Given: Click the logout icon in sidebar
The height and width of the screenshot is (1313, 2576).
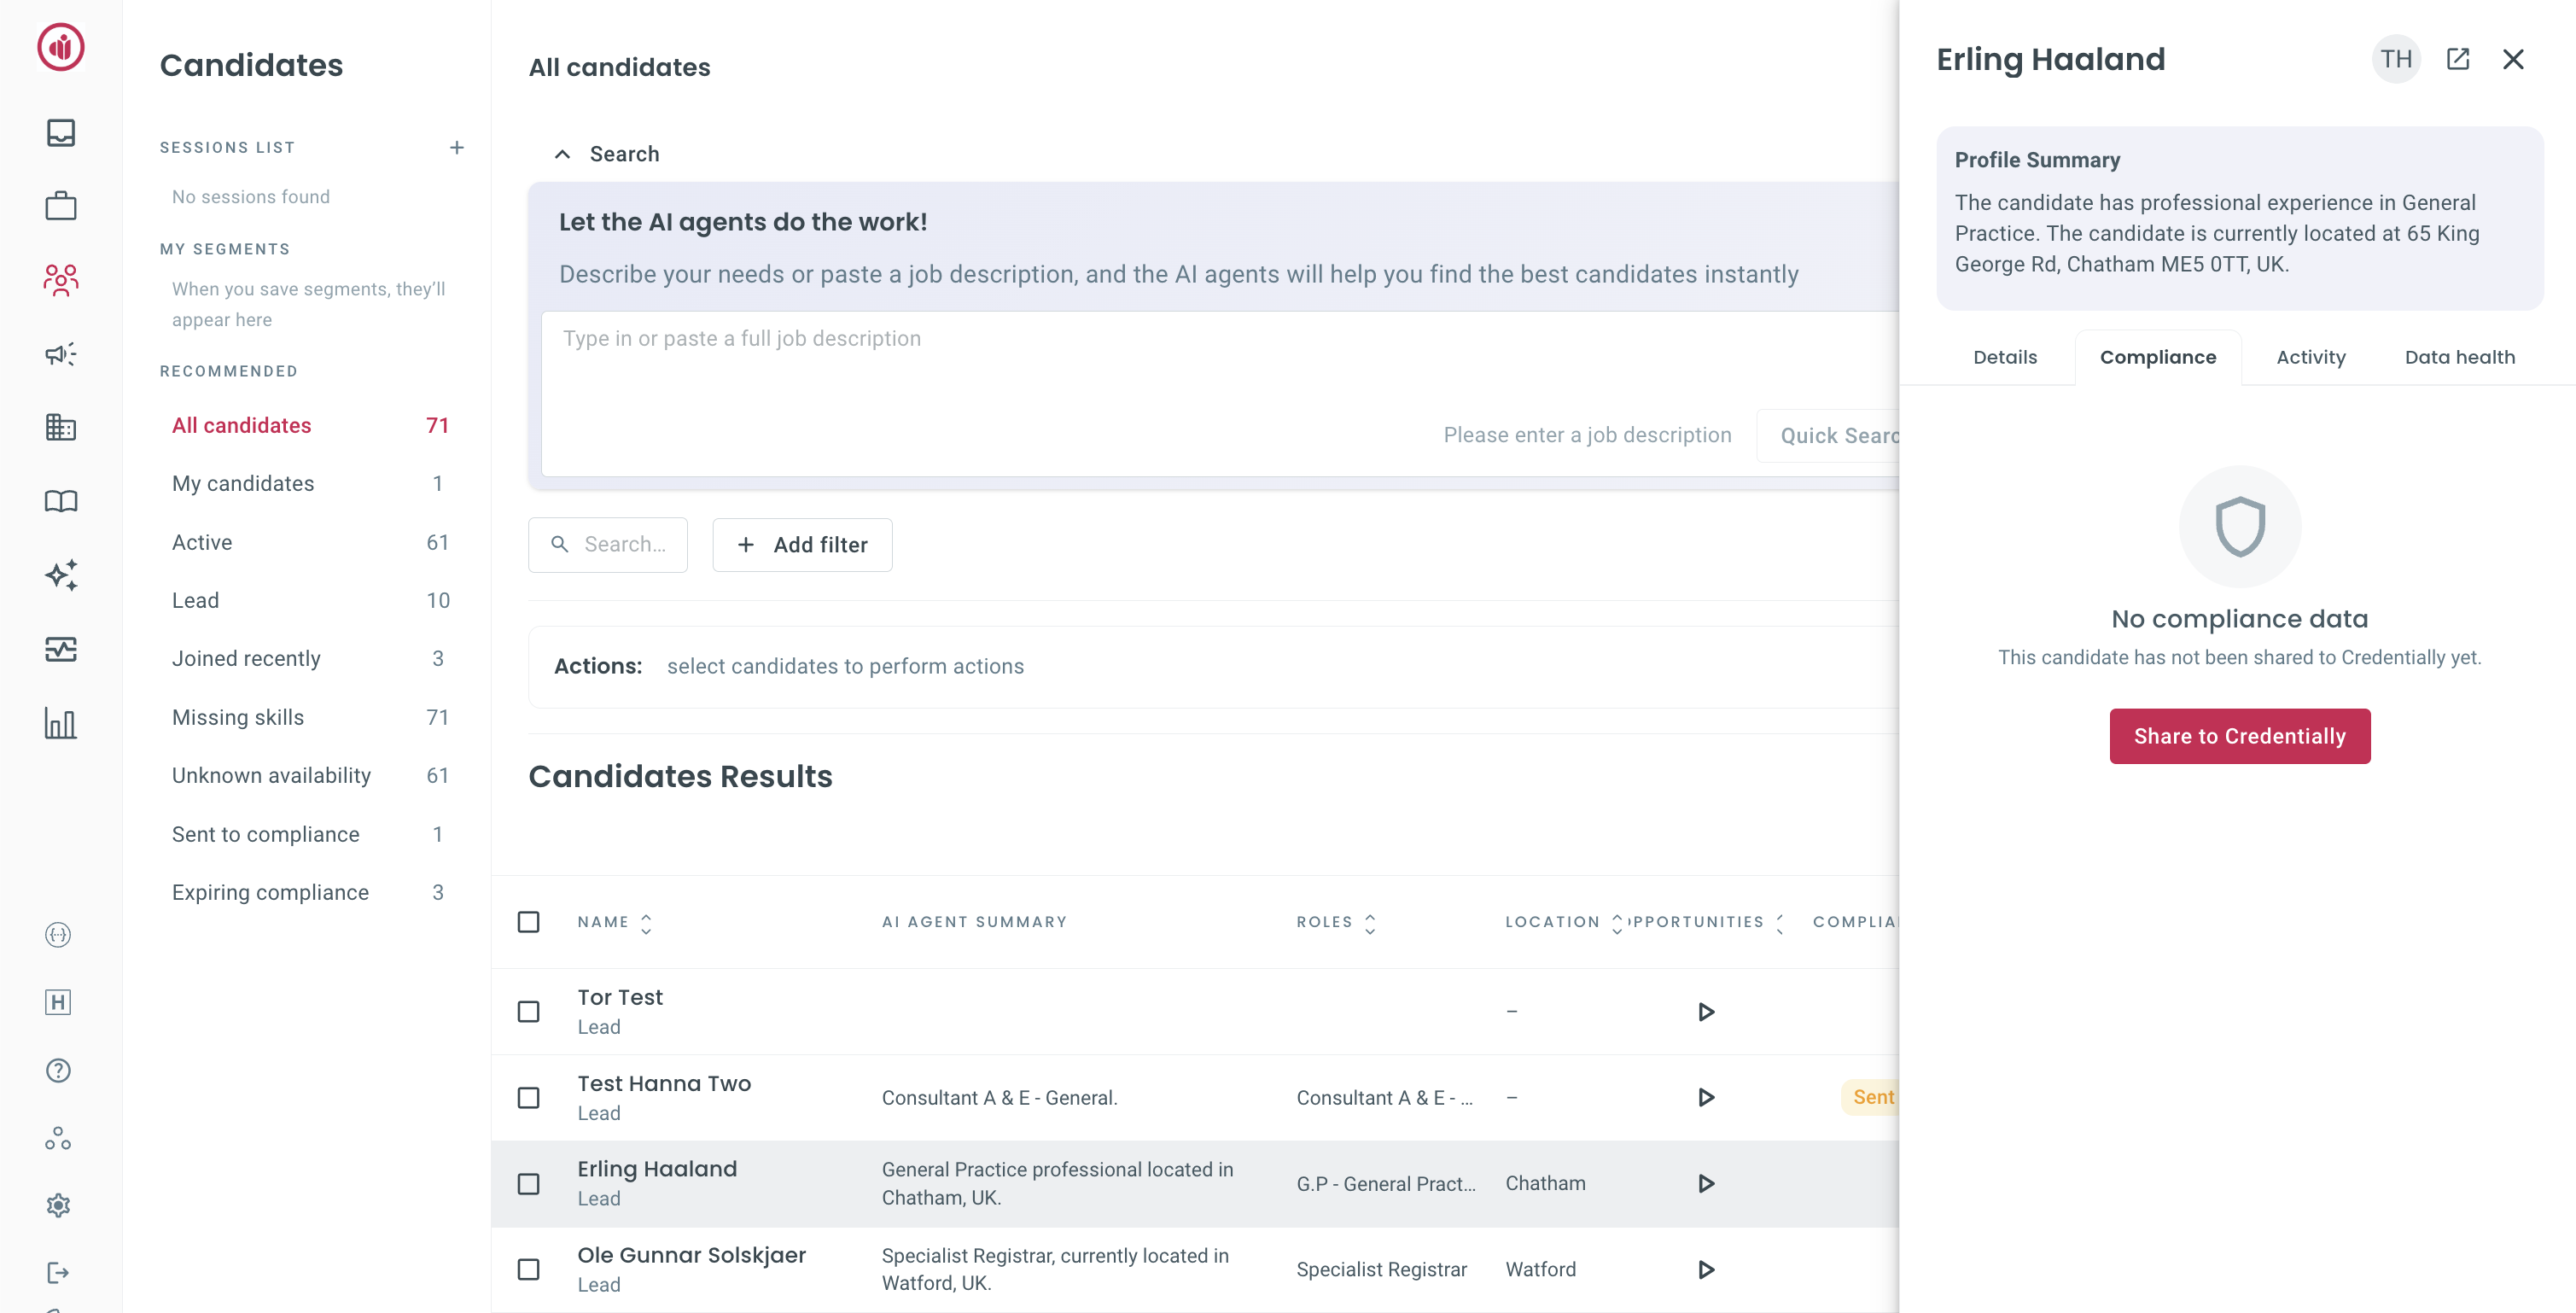Looking at the screenshot, I should click(58, 1273).
